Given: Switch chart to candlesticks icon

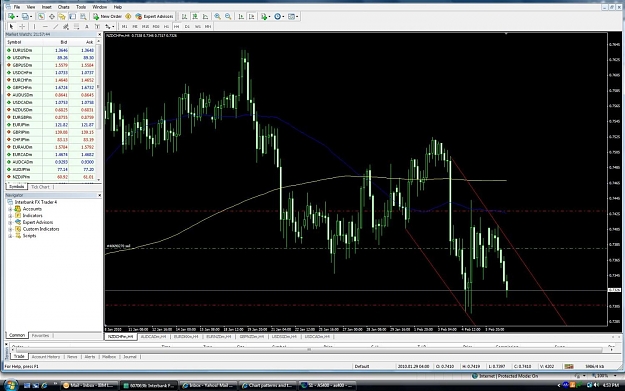Looking at the screenshot, I should pyautogui.click(x=195, y=16).
